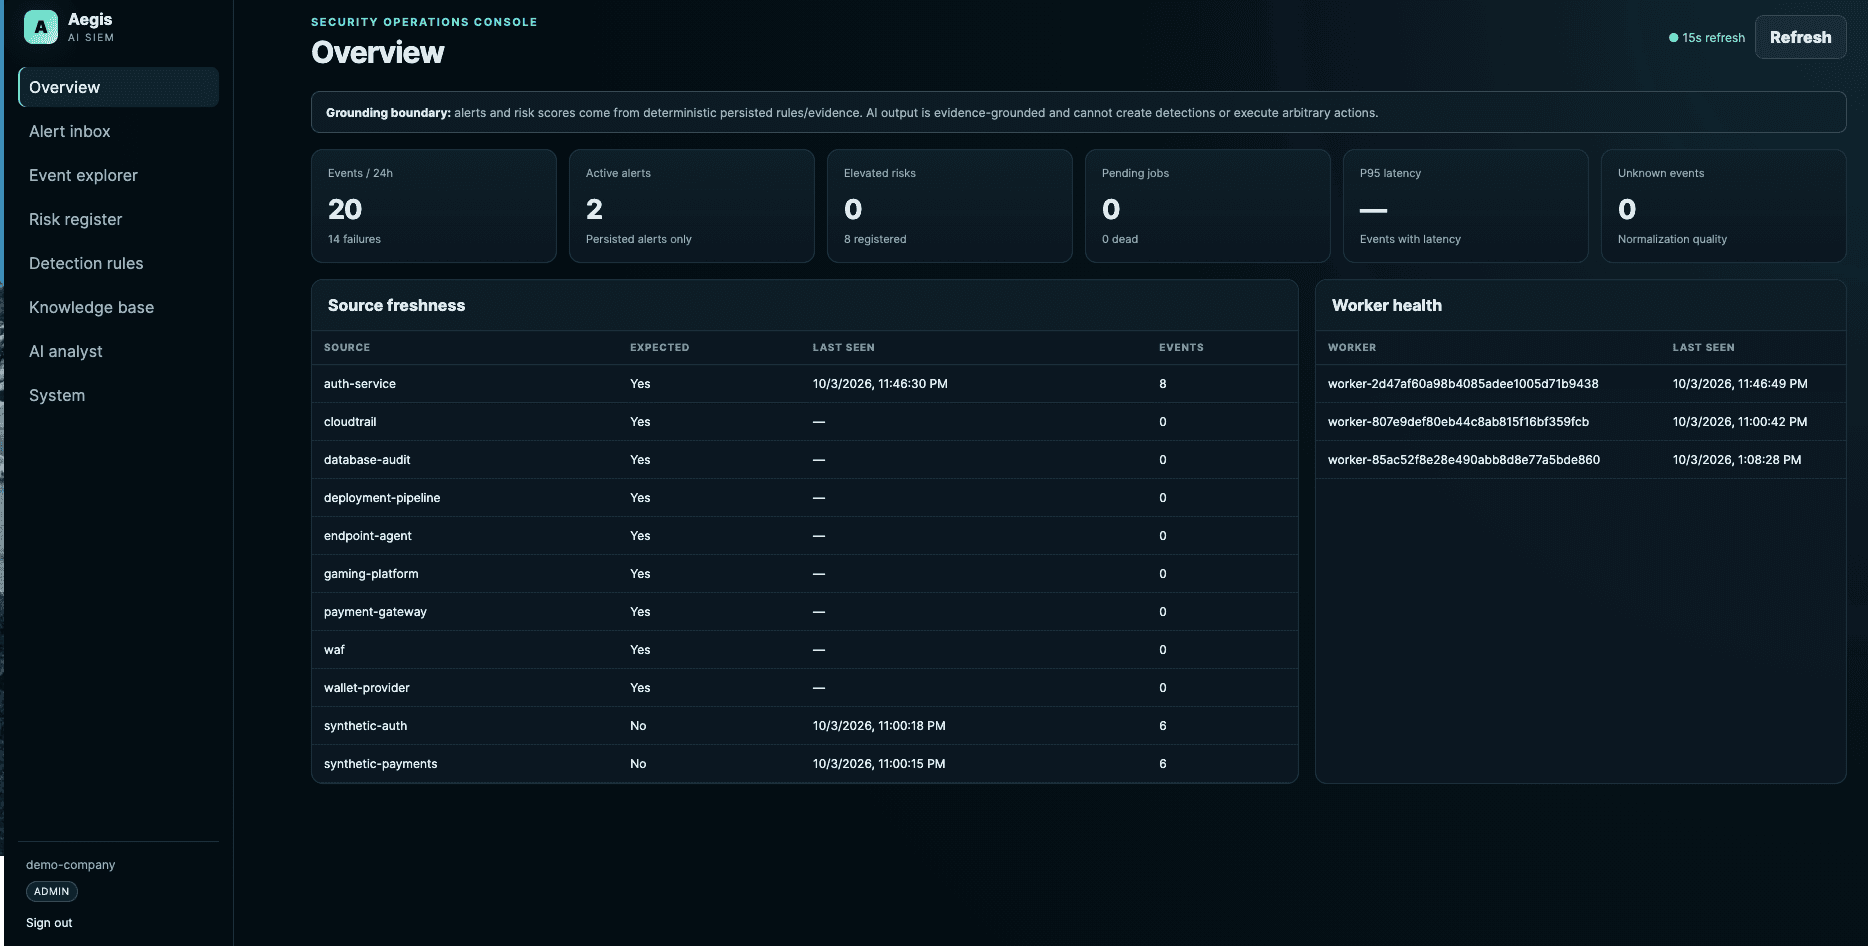The width and height of the screenshot is (1868, 946).
Task: Click the payment-gateway source name
Action: click(x=375, y=612)
